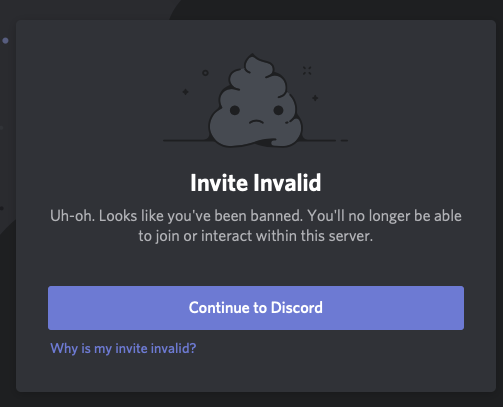This screenshot has width=503, height=407.
Task: Open the "Why is my invite invalid?" link
Action: 123,348
